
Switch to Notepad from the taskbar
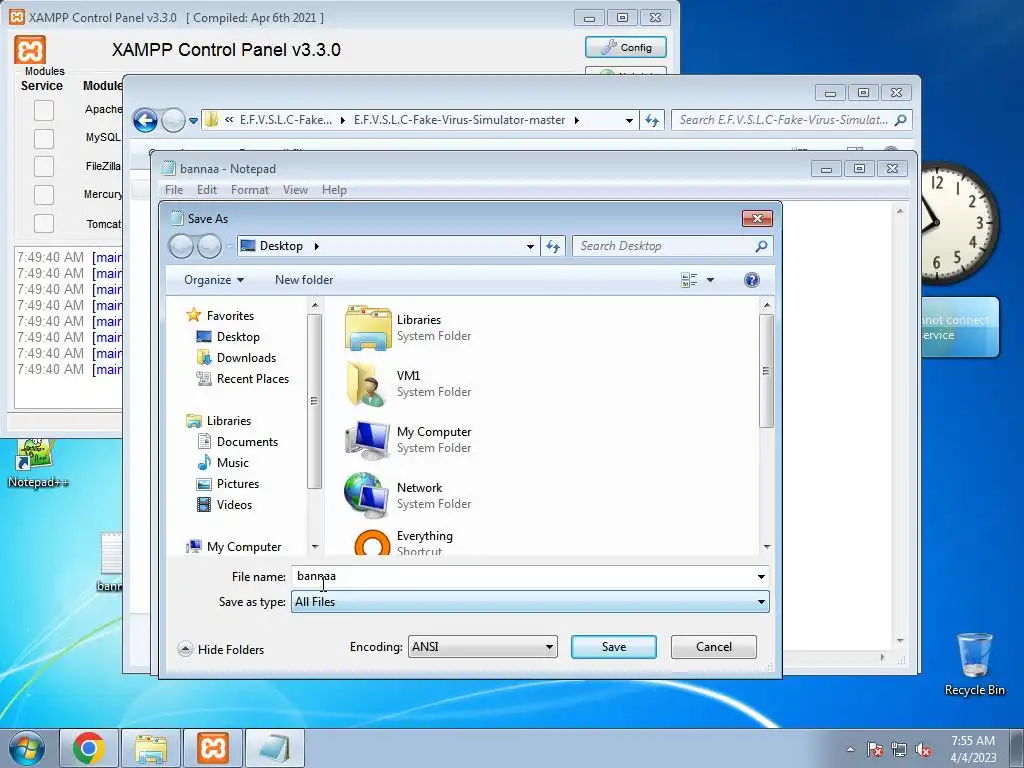(x=274, y=748)
